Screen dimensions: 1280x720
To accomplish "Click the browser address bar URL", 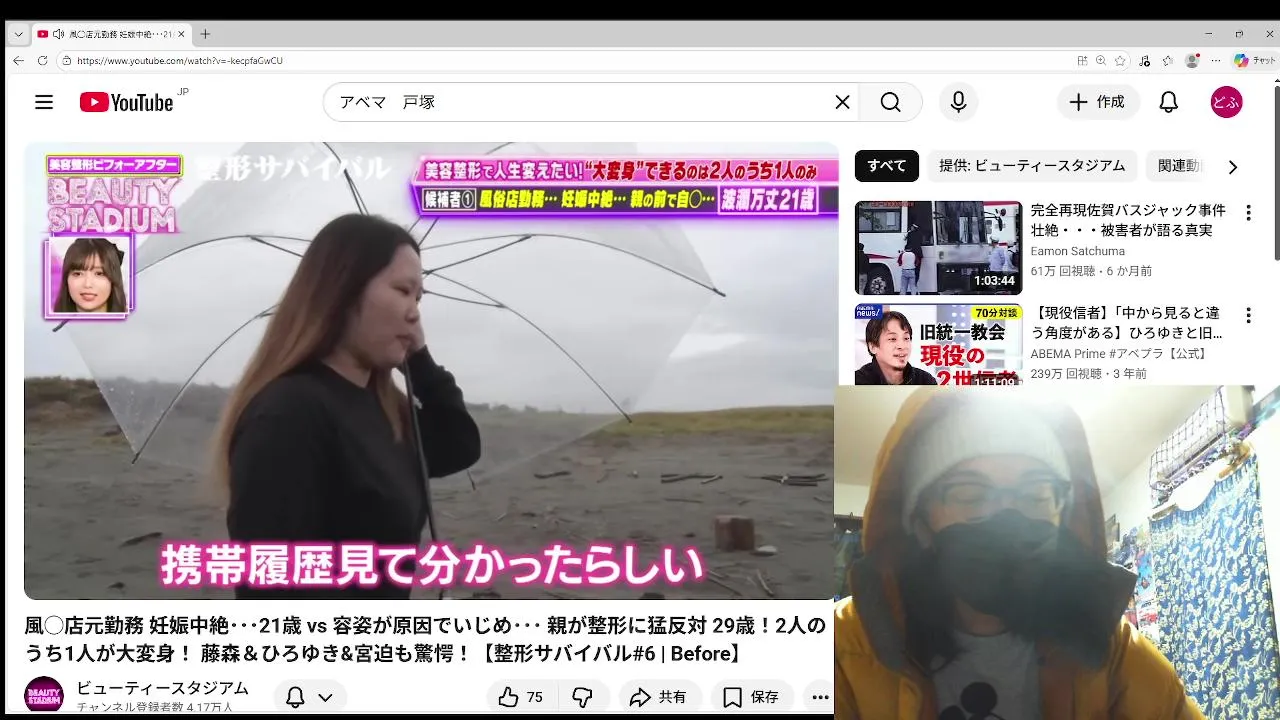I will [x=180, y=61].
